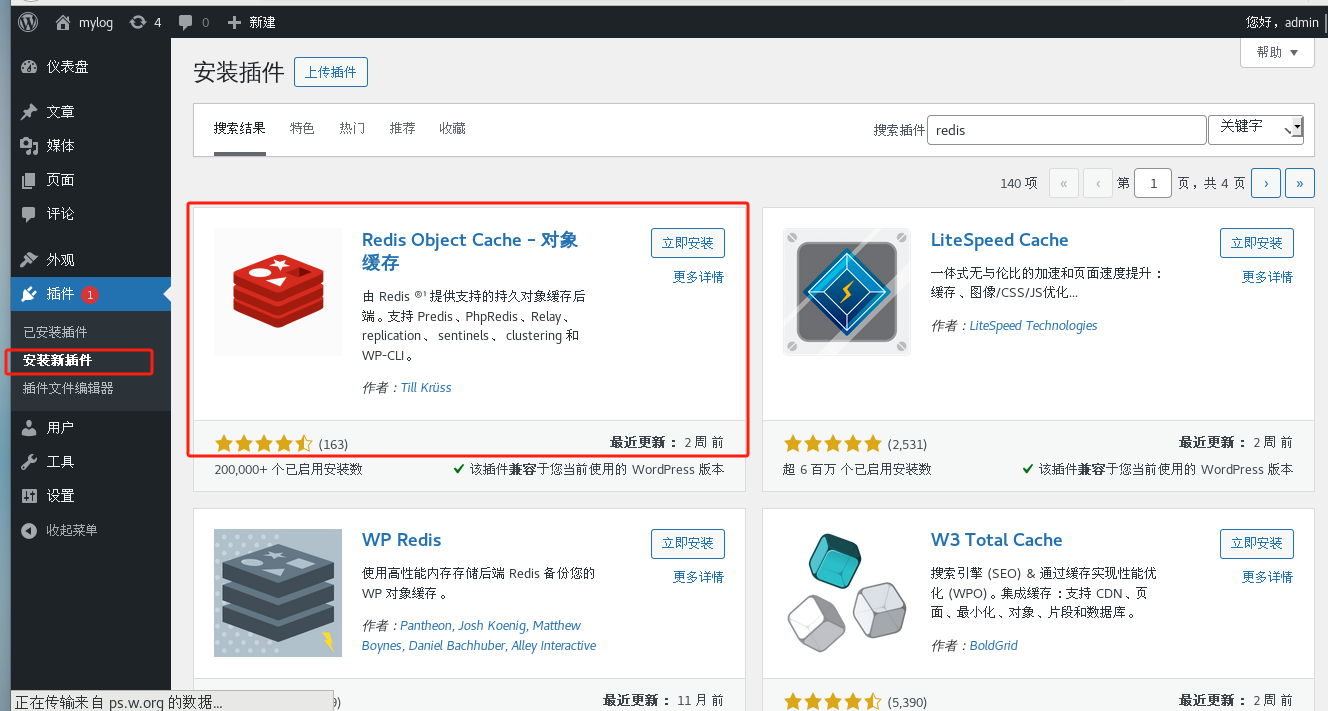Focus the plugin search field containing redis
The height and width of the screenshot is (711, 1328).
coord(1067,130)
